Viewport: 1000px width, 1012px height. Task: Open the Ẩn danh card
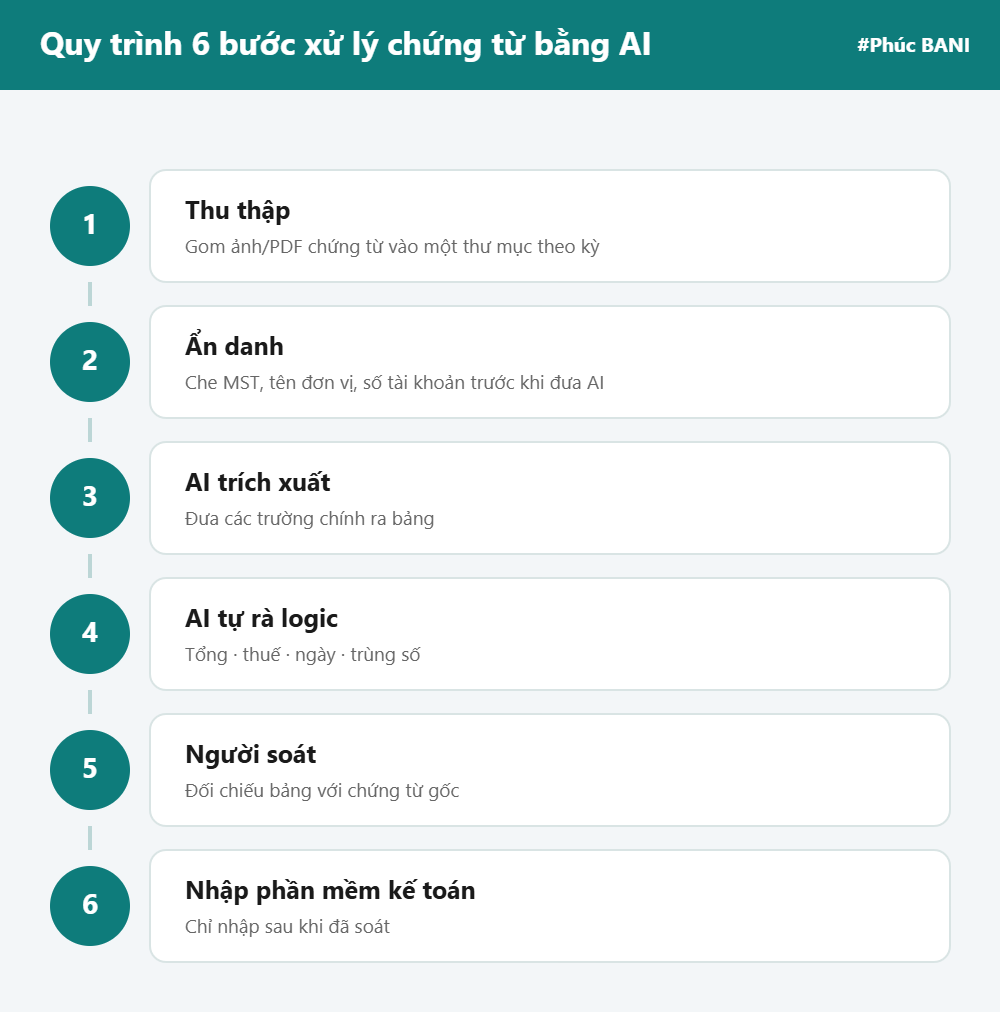click(x=550, y=362)
